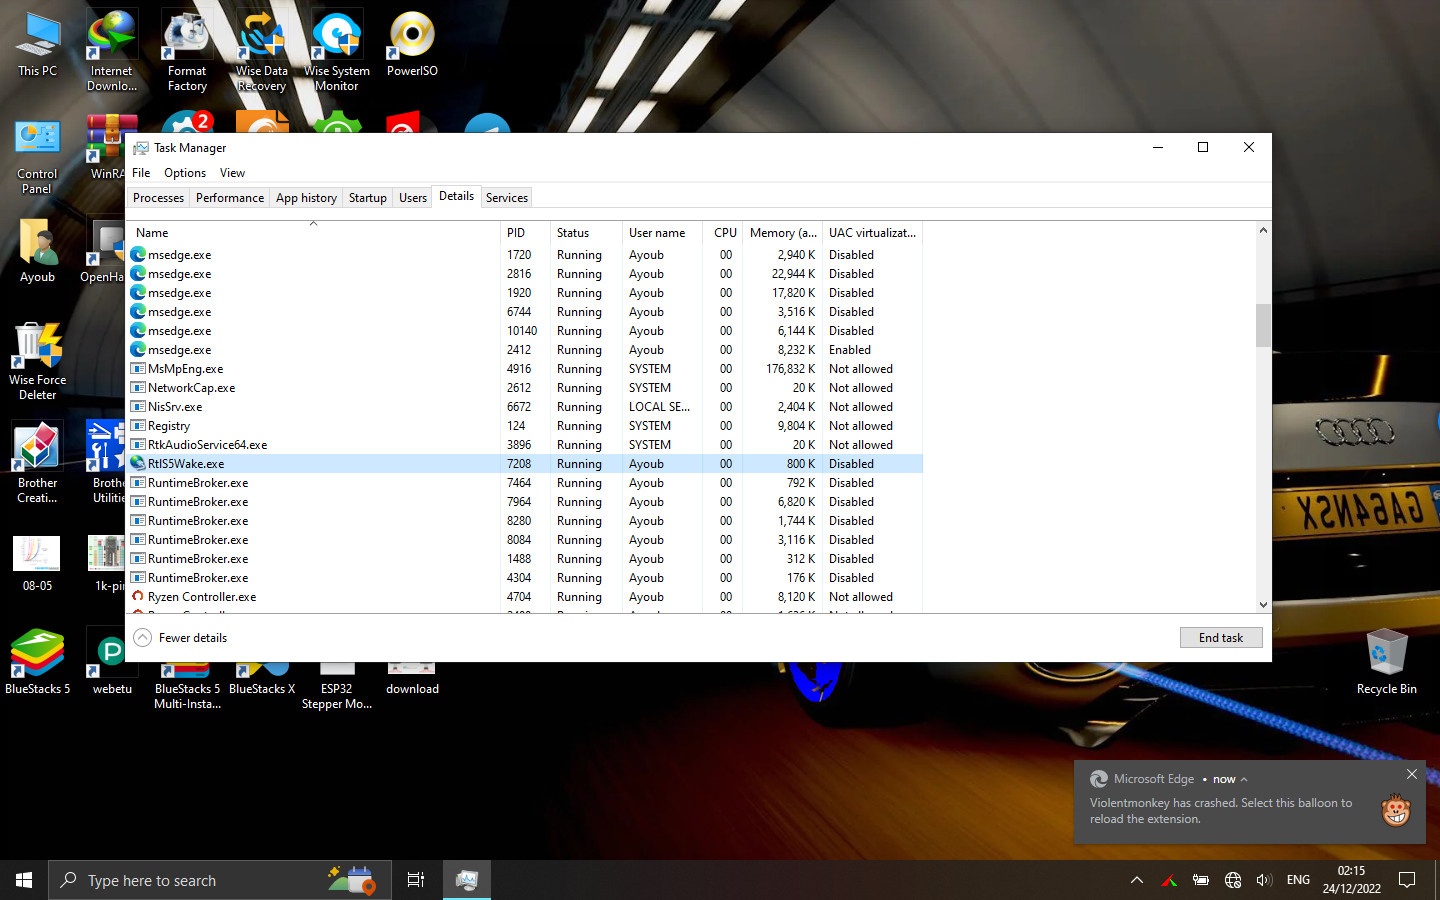Screen dimensions: 1440x900
Task: Click the End task button
Action: point(1220,637)
